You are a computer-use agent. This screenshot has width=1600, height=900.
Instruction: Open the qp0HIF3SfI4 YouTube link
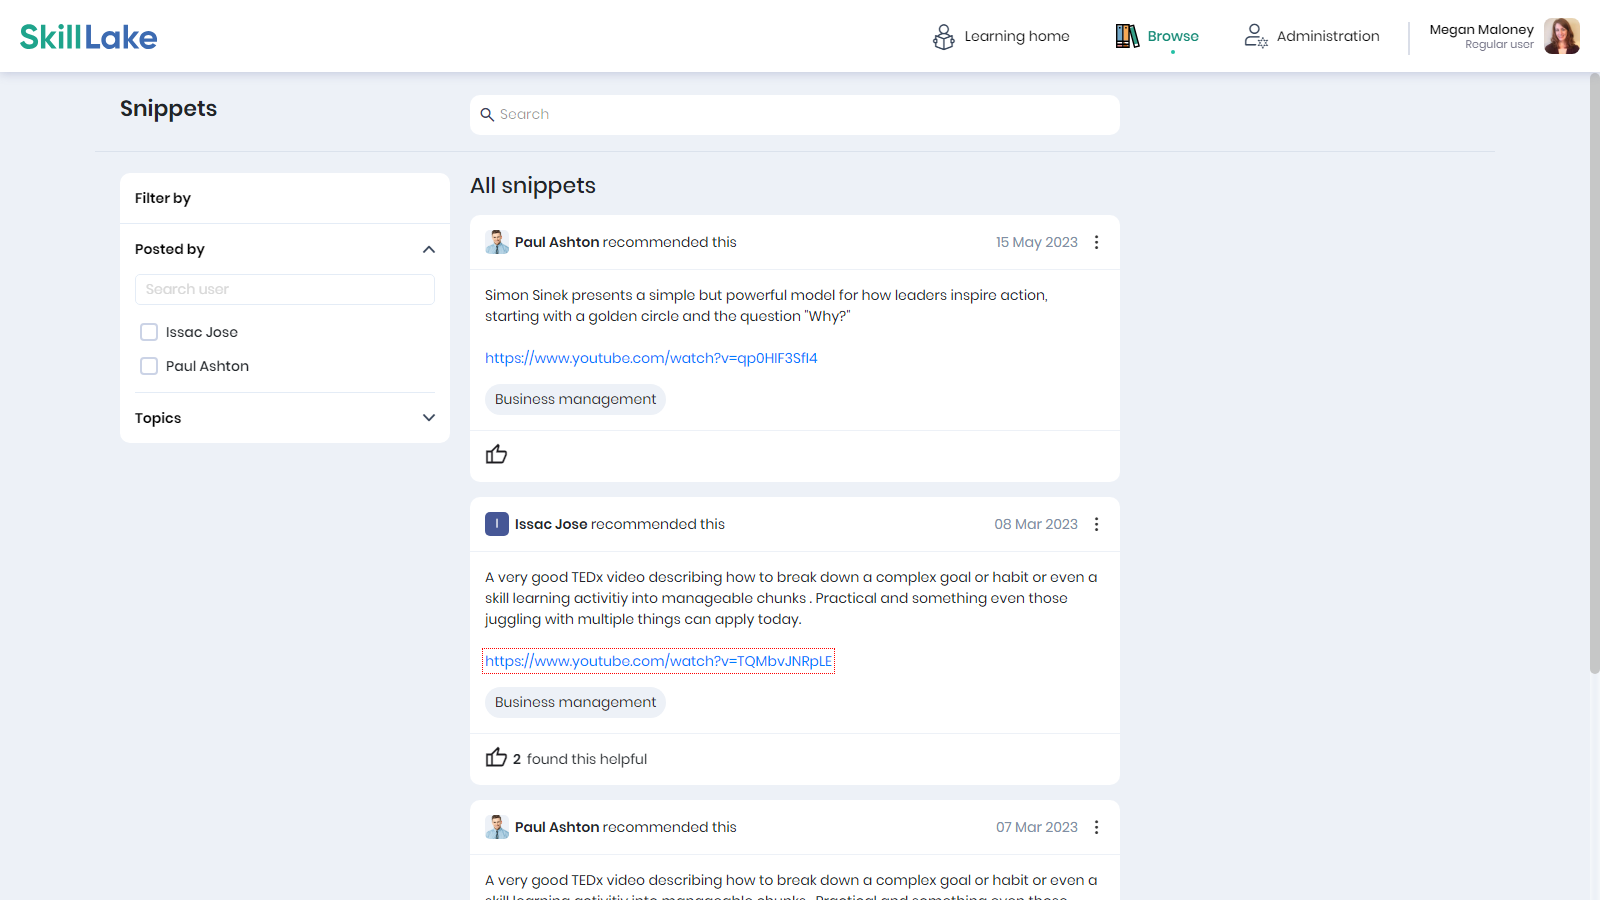coord(651,358)
